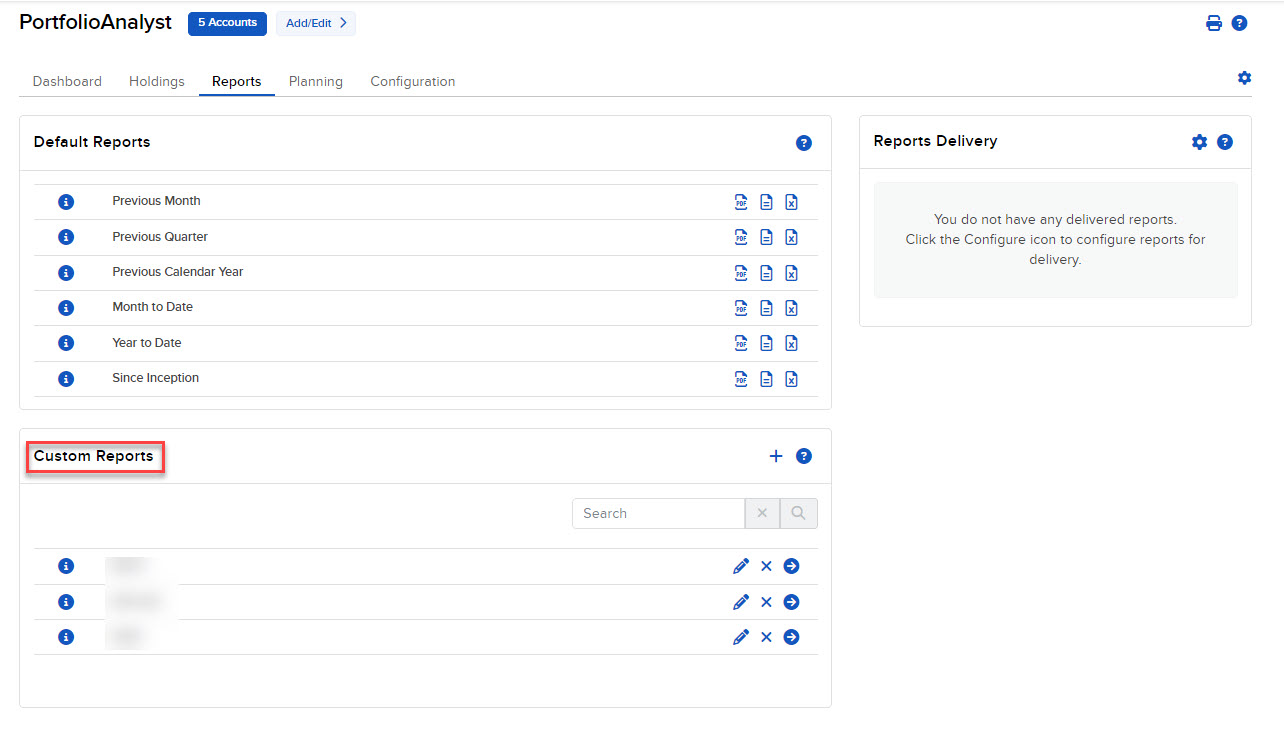The height and width of the screenshot is (730, 1284).
Task: Open the Planning tab
Action: coord(315,81)
